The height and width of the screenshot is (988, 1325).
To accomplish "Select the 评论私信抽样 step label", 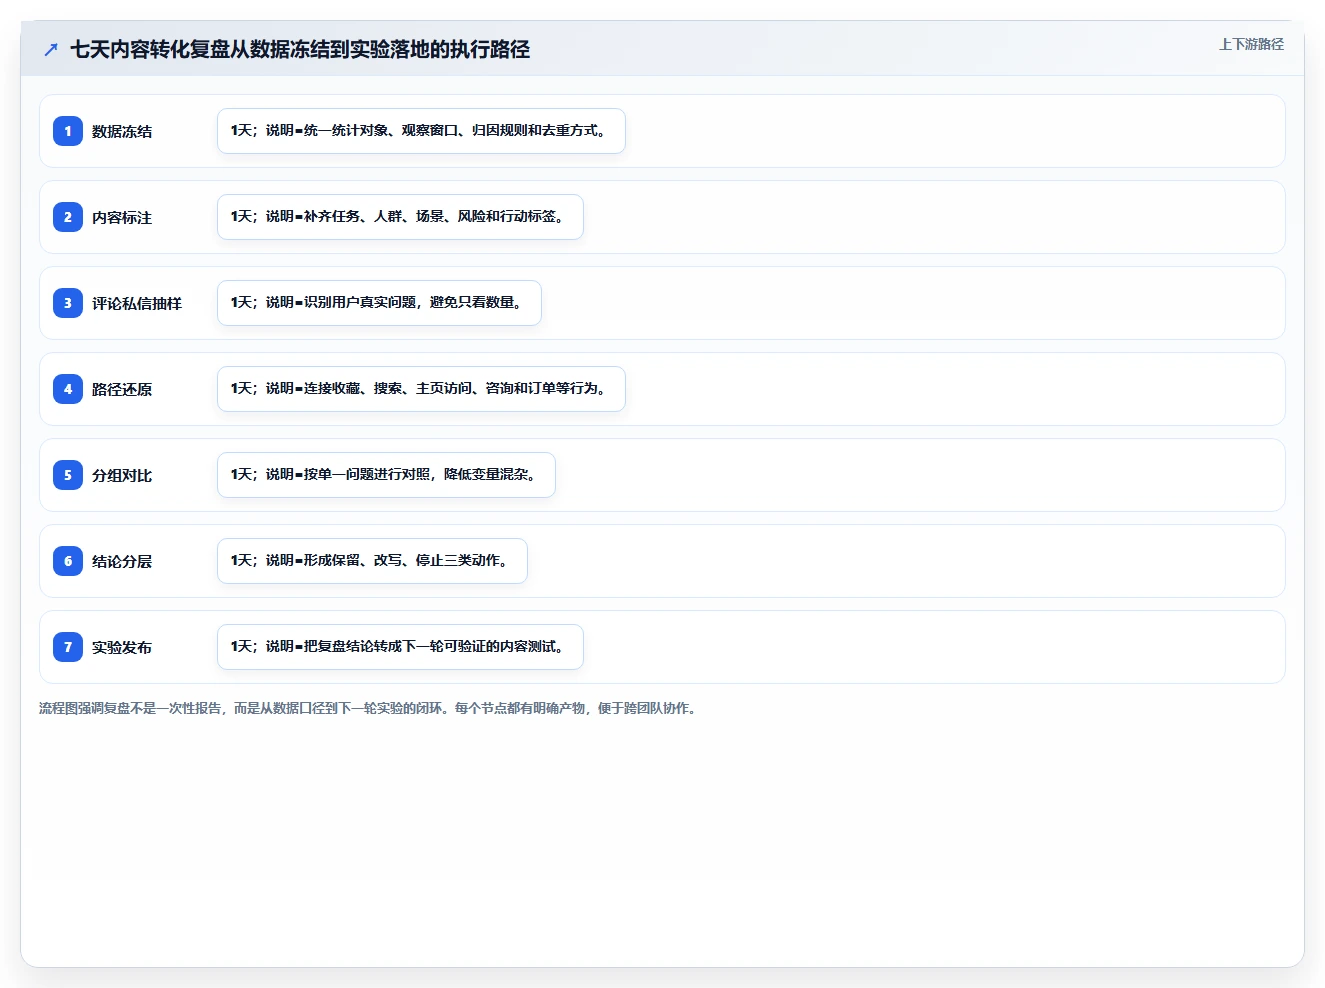I will tap(137, 303).
